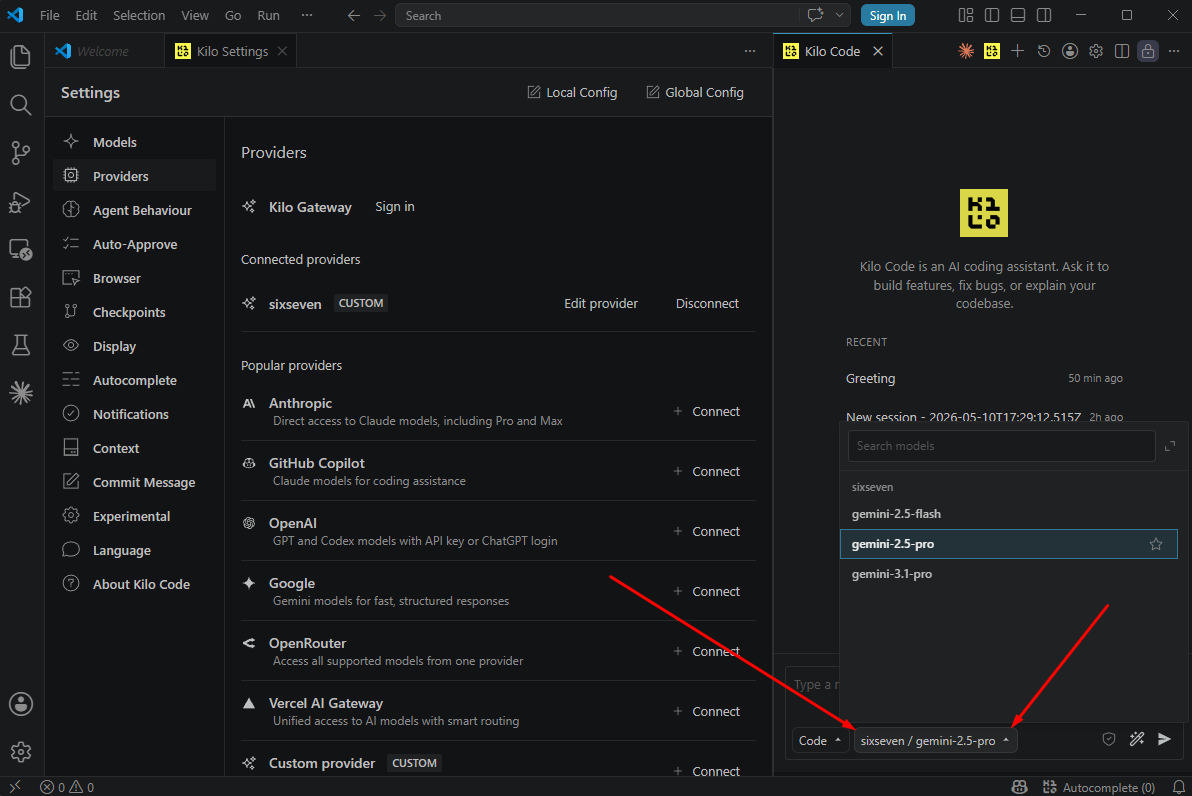
Task: Open the View menu
Action: (195, 15)
